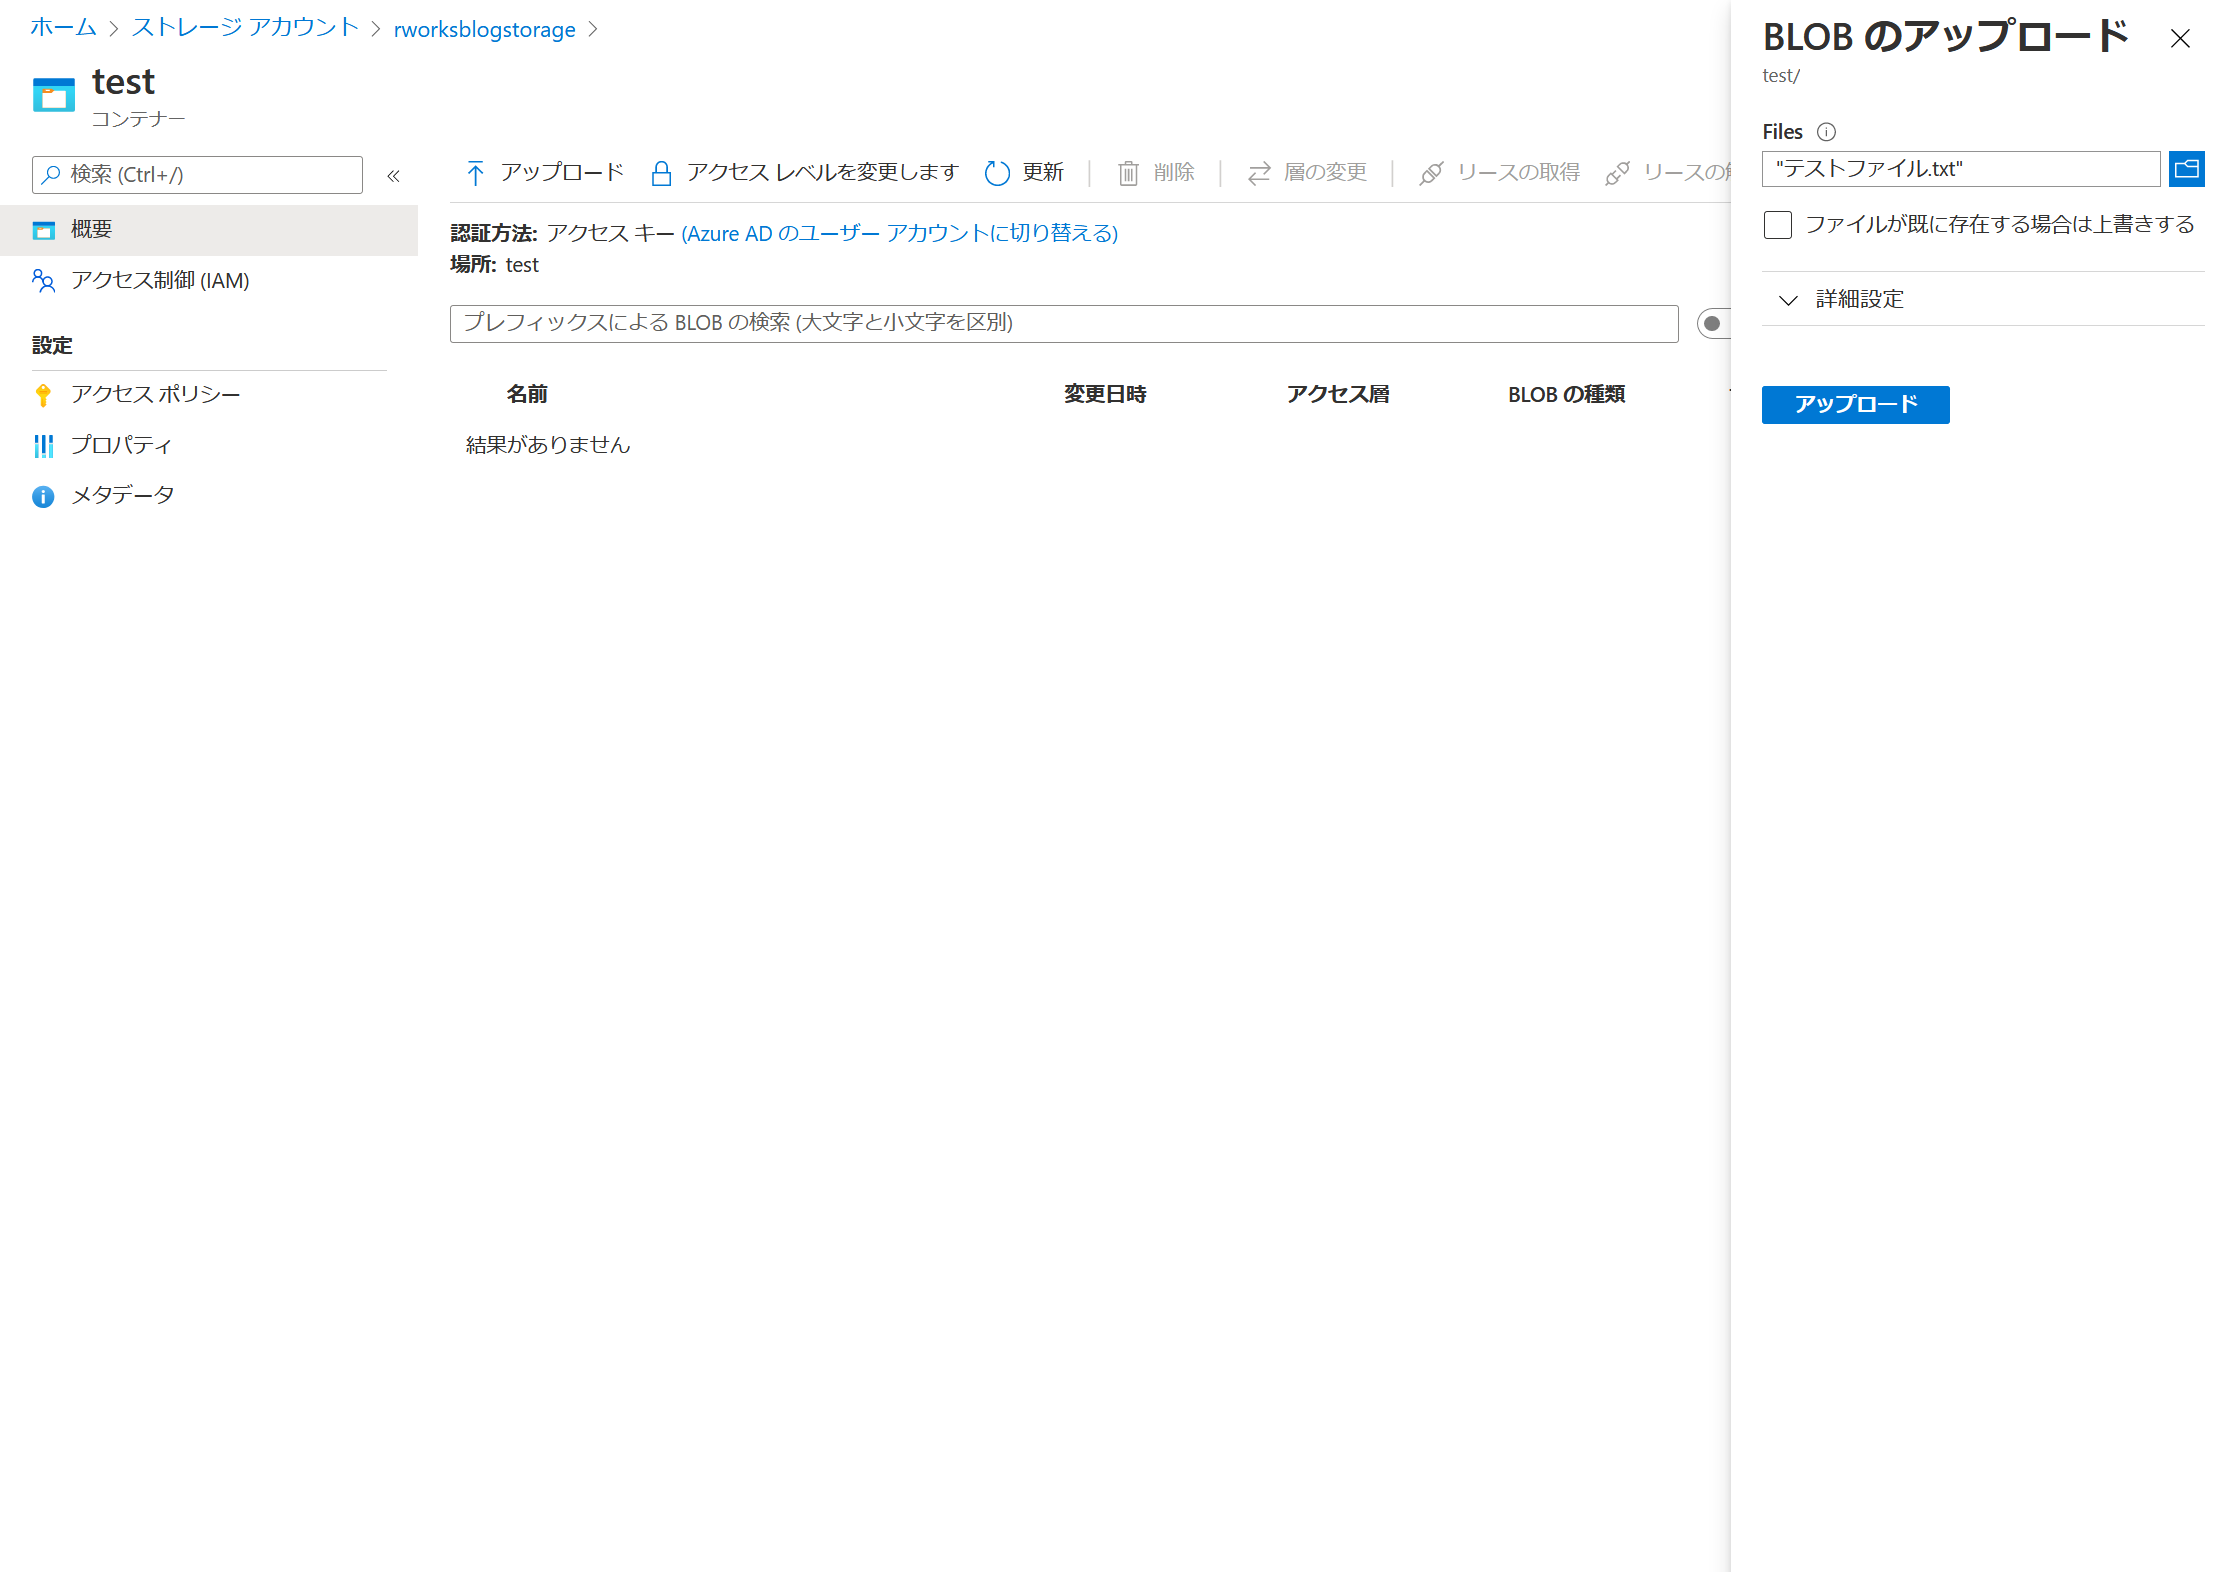Click the アップロード toolbar button with arrow icon
This screenshot has width=2236, height=1572.
(x=545, y=173)
